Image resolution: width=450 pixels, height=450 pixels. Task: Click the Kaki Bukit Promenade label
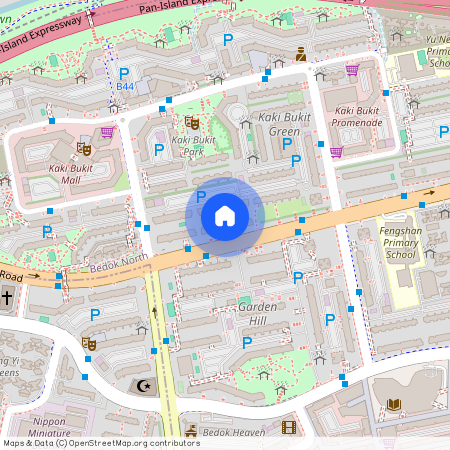pyautogui.click(x=357, y=117)
